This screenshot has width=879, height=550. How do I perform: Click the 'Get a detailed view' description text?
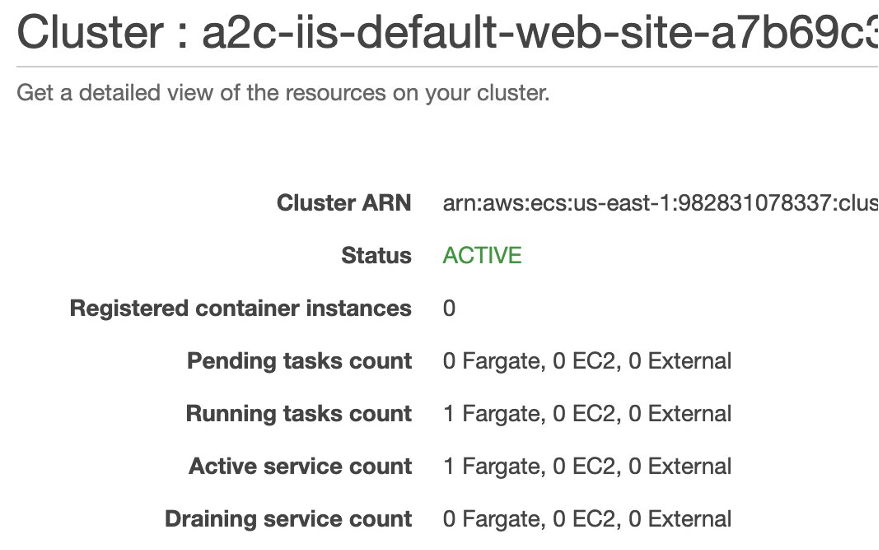tap(283, 93)
